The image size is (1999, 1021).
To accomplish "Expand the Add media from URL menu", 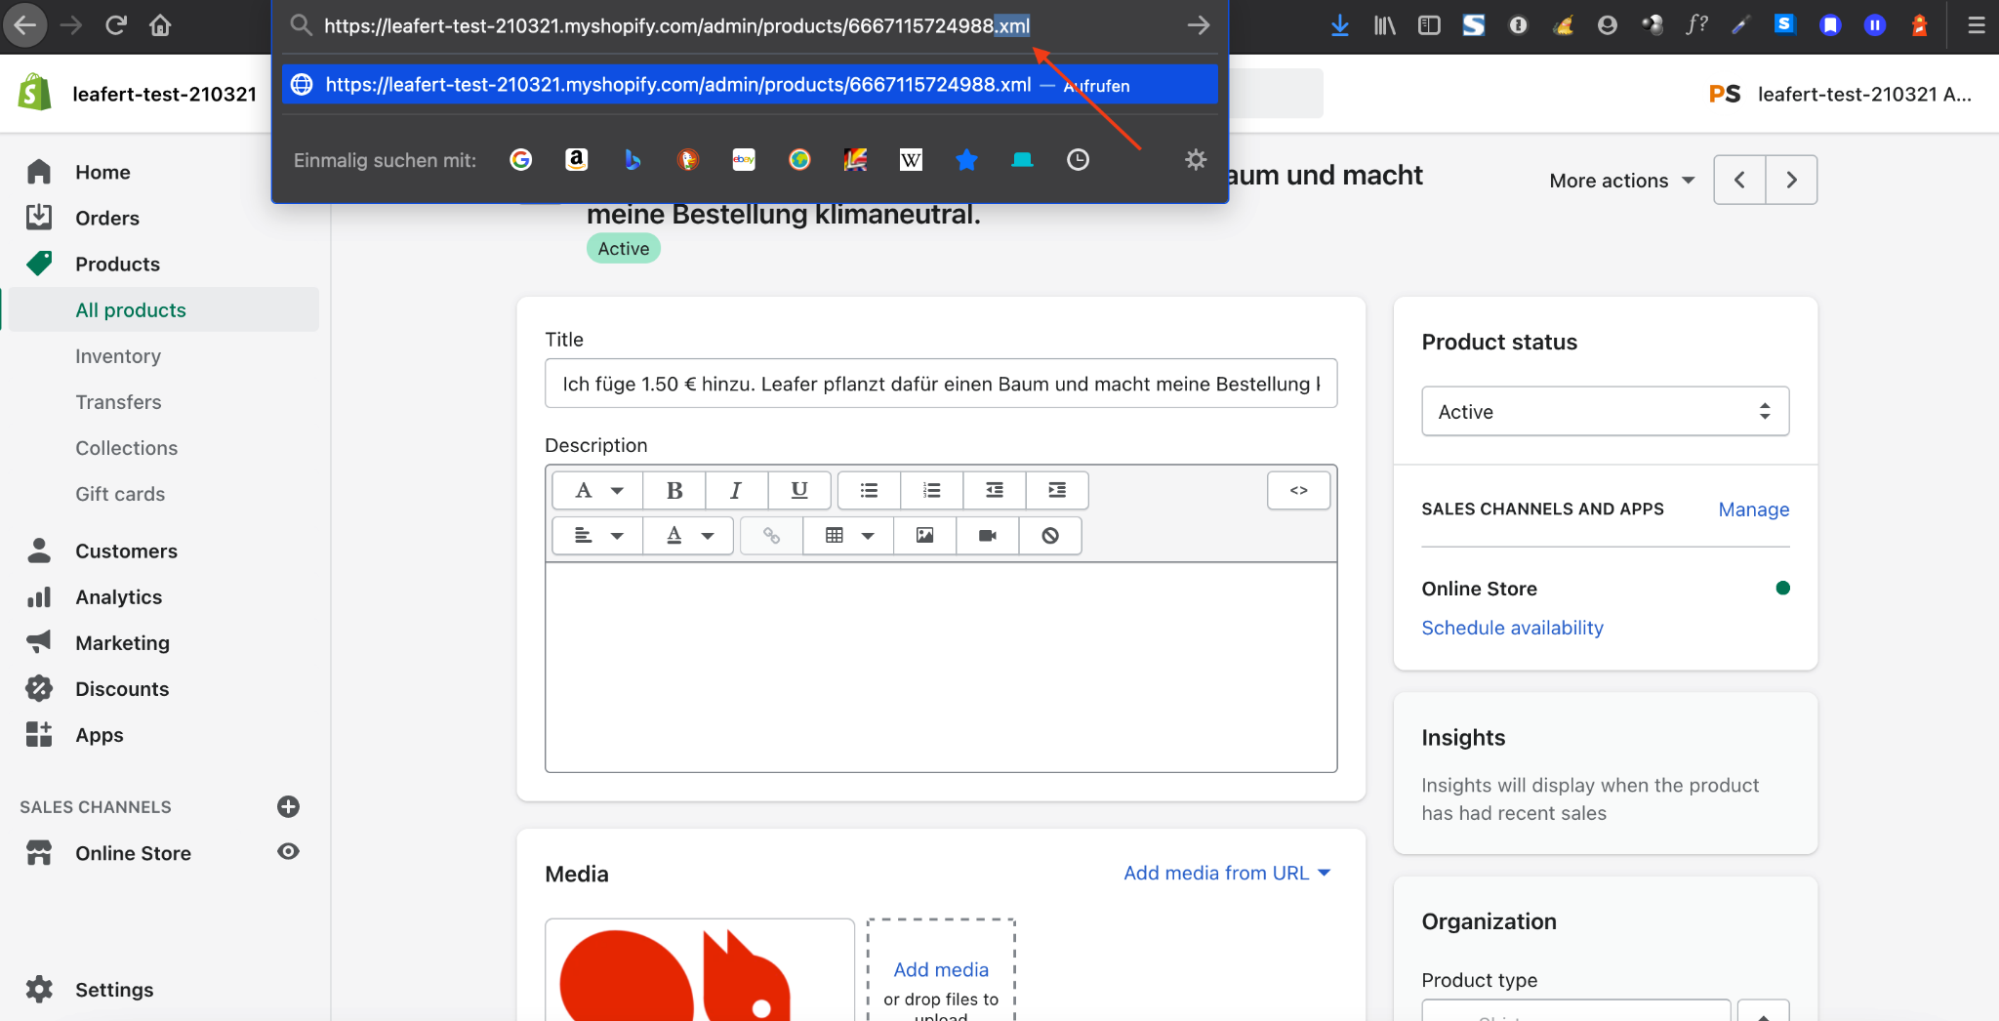I will coord(1226,872).
